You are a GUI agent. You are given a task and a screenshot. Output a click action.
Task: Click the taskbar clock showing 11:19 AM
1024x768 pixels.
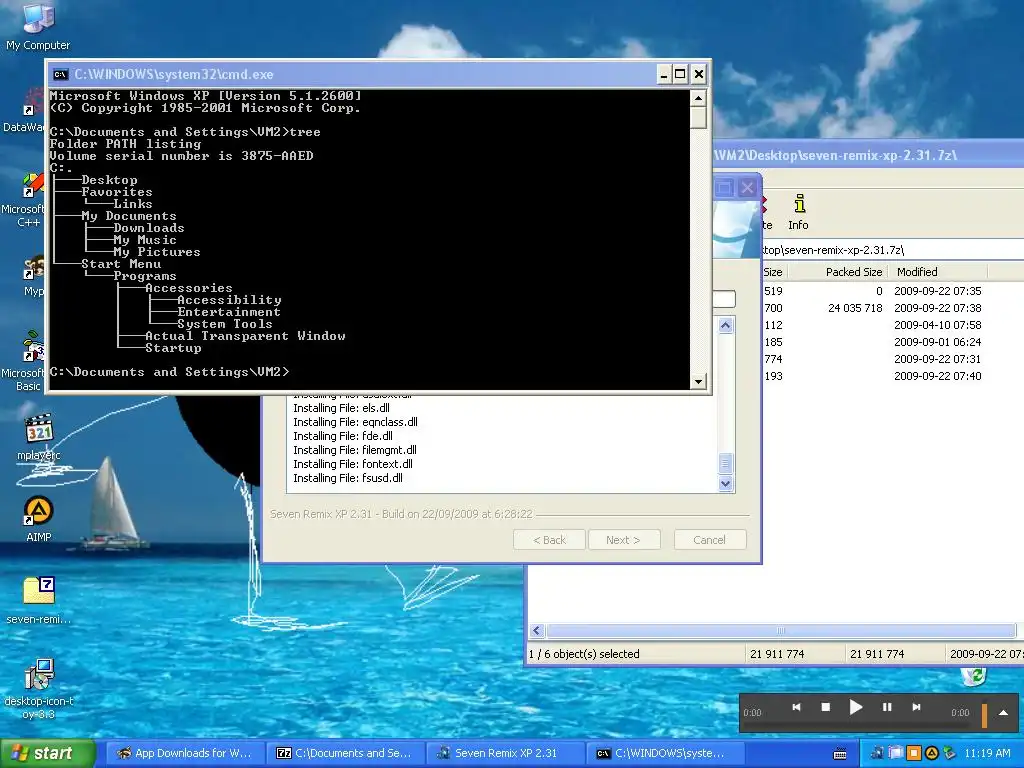click(x=987, y=753)
